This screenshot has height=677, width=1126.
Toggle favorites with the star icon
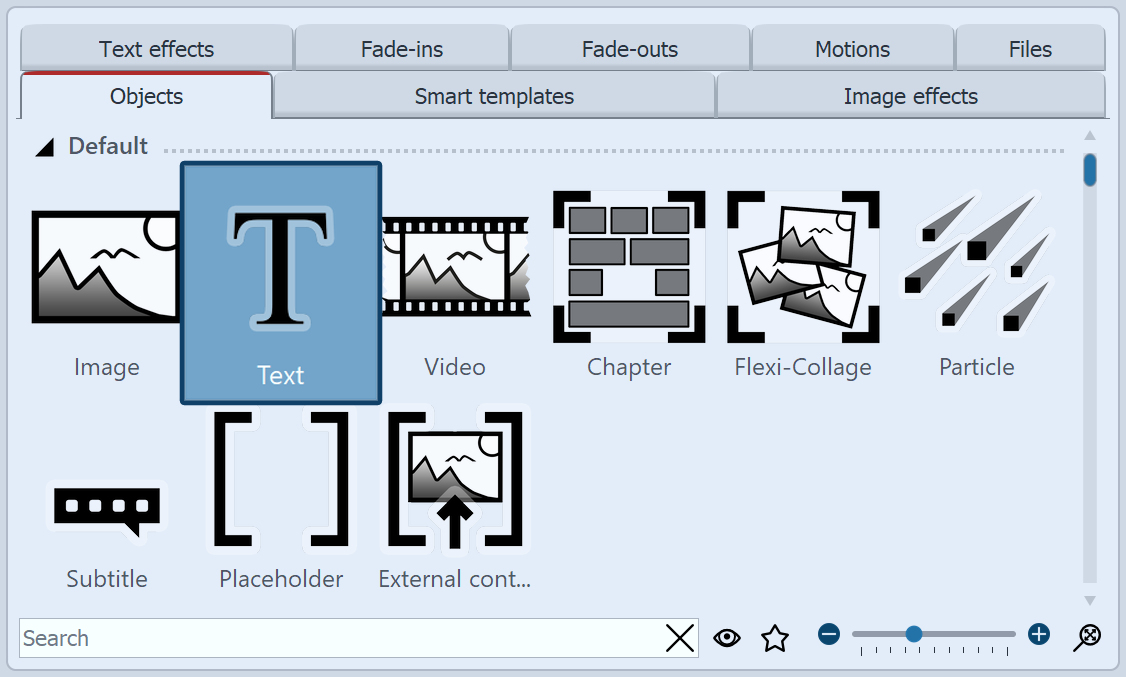tap(774, 637)
